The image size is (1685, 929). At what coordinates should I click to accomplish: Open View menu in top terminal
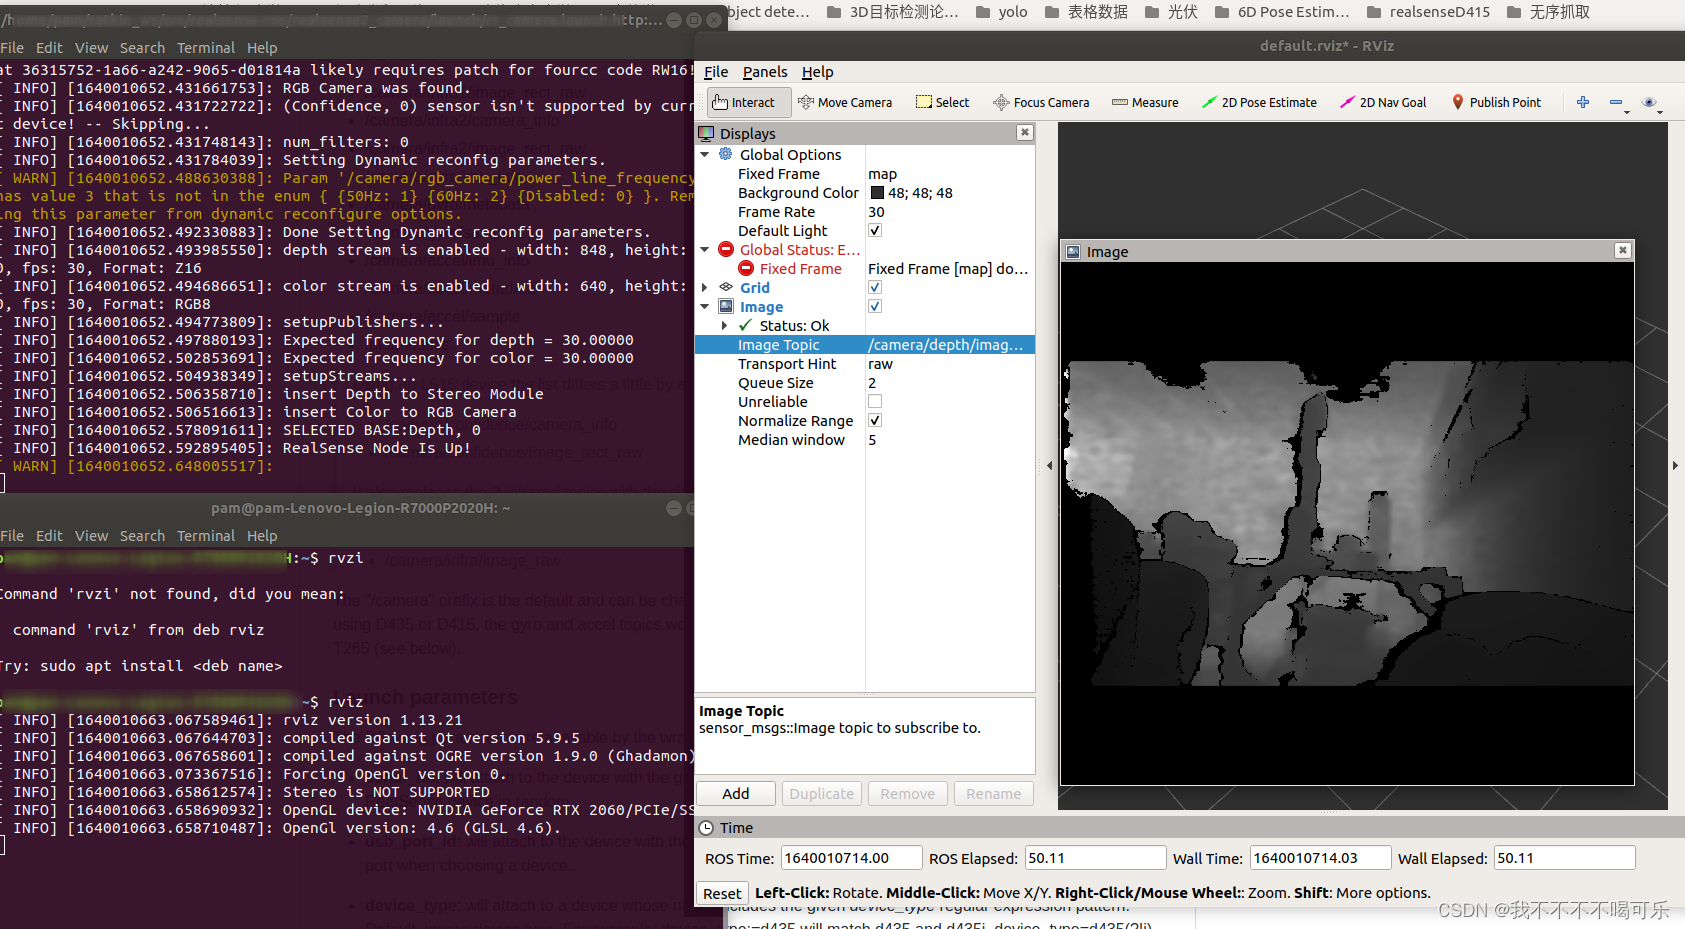click(91, 48)
